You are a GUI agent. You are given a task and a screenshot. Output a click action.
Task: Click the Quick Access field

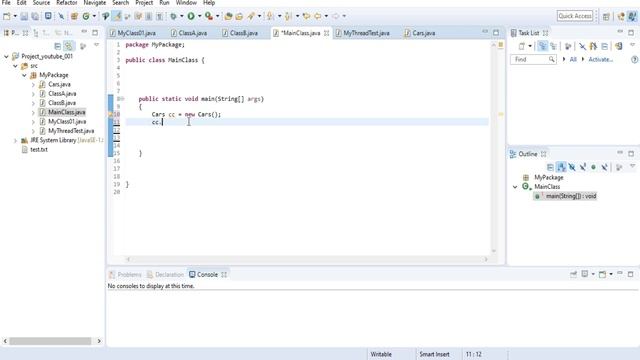(x=575, y=16)
